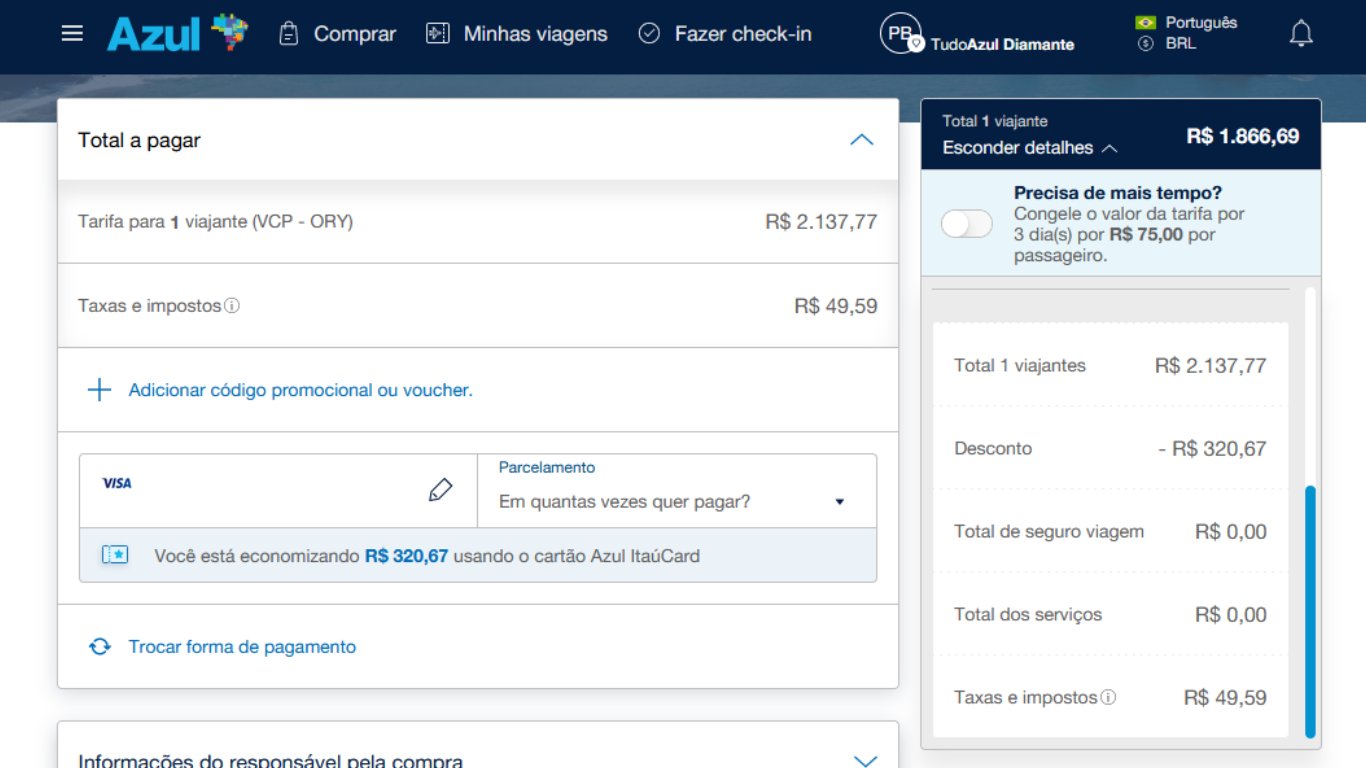Select the BRL currency option
The image size is (1366, 768).
coord(1181,44)
